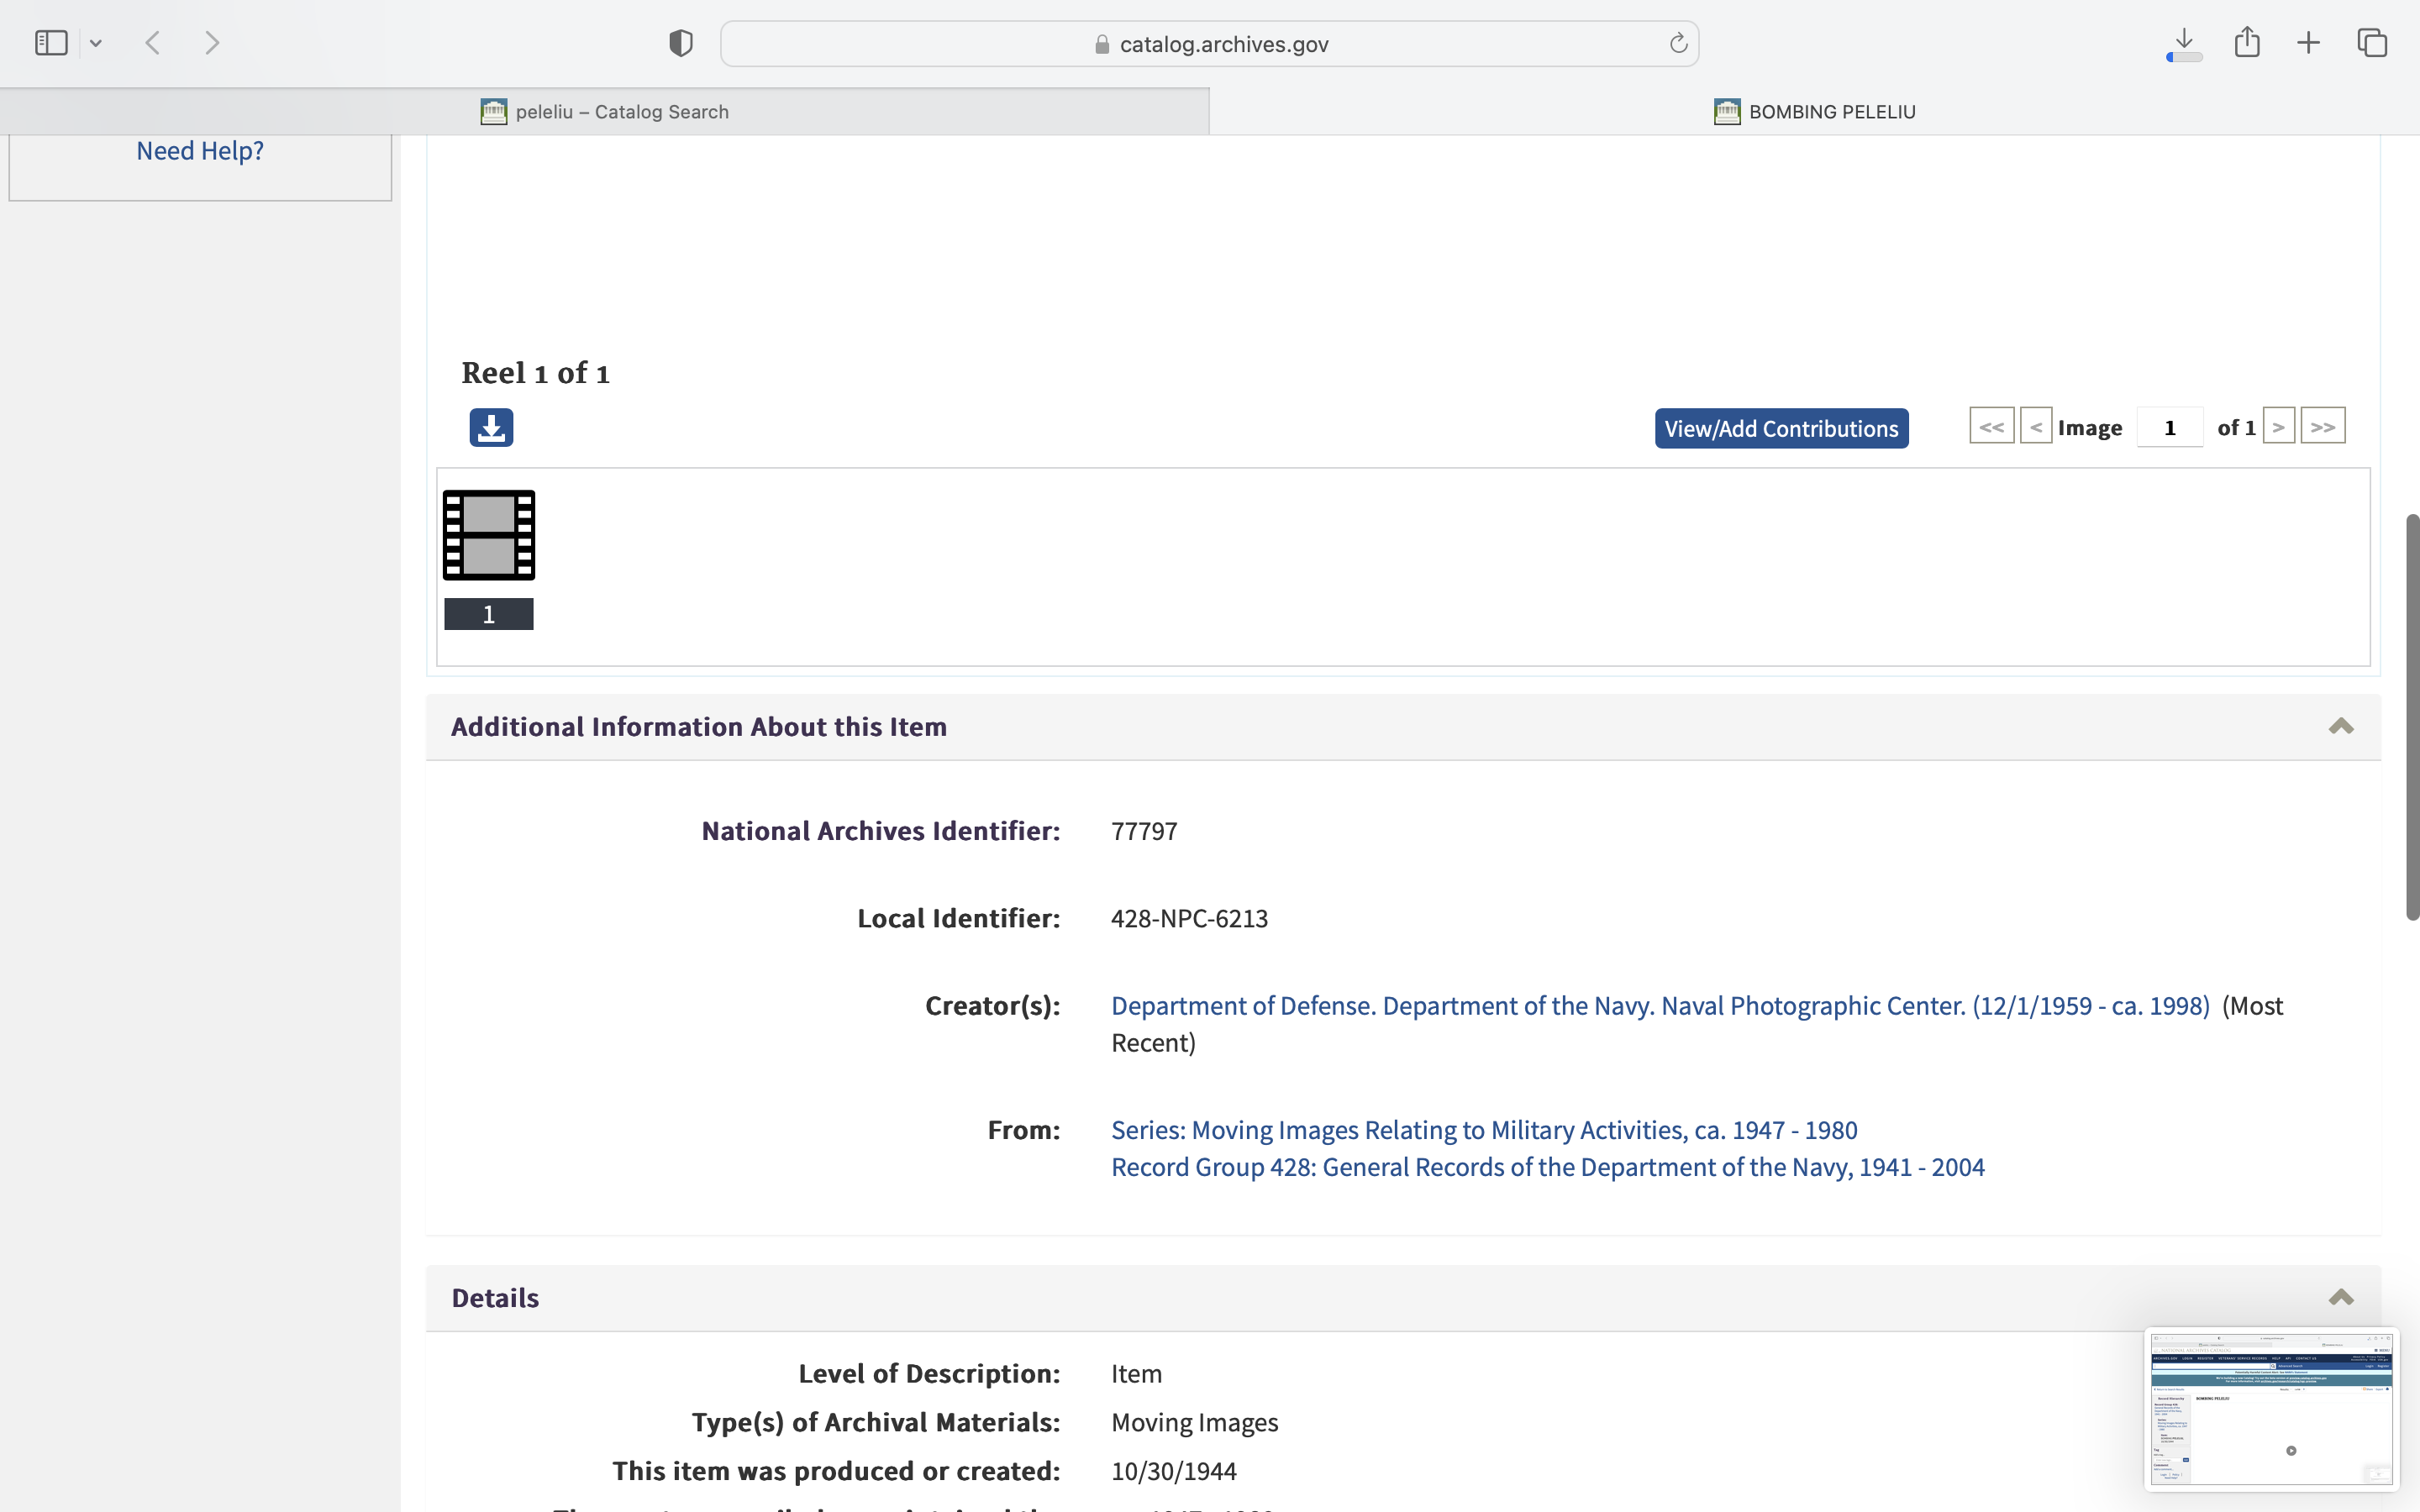
Task: Select film reel thumbnail number 1
Action: (489, 536)
